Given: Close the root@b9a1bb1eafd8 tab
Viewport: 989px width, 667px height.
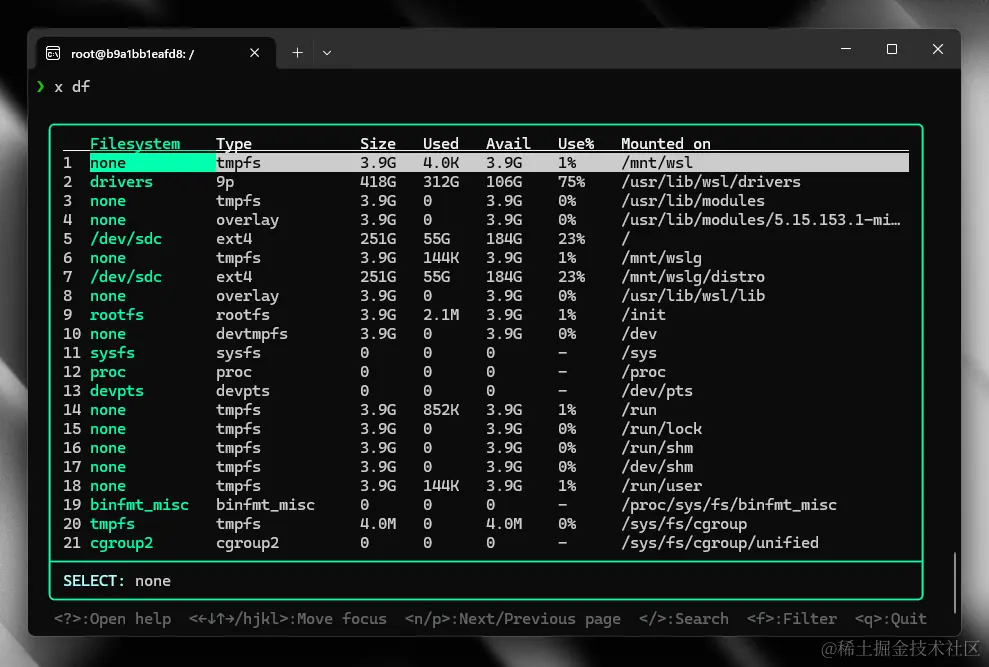Looking at the screenshot, I should pos(254,53).
